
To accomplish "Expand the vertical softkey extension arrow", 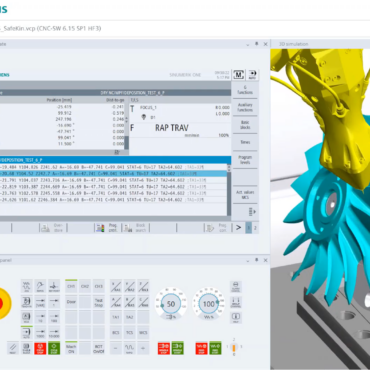I will [x=252, y=212].
